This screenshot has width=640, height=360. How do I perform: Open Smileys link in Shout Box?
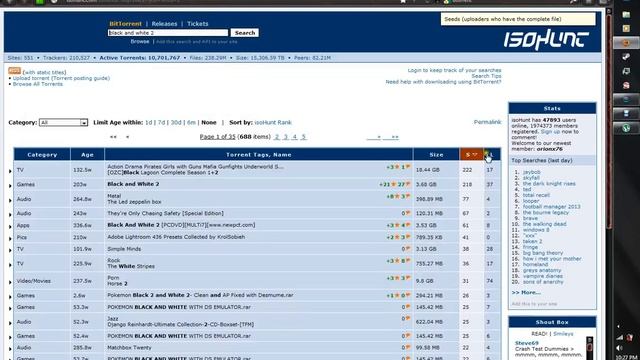coord(563,334)
